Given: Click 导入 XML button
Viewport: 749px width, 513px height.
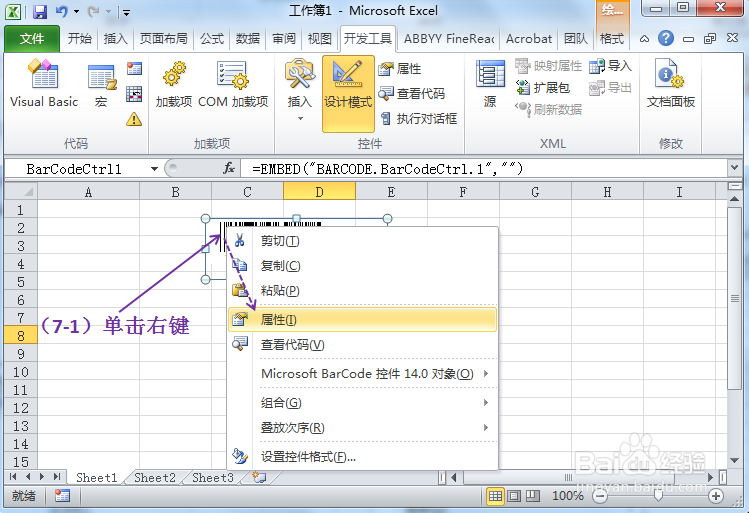Looking at the screenshot, I should coord(610,66).
